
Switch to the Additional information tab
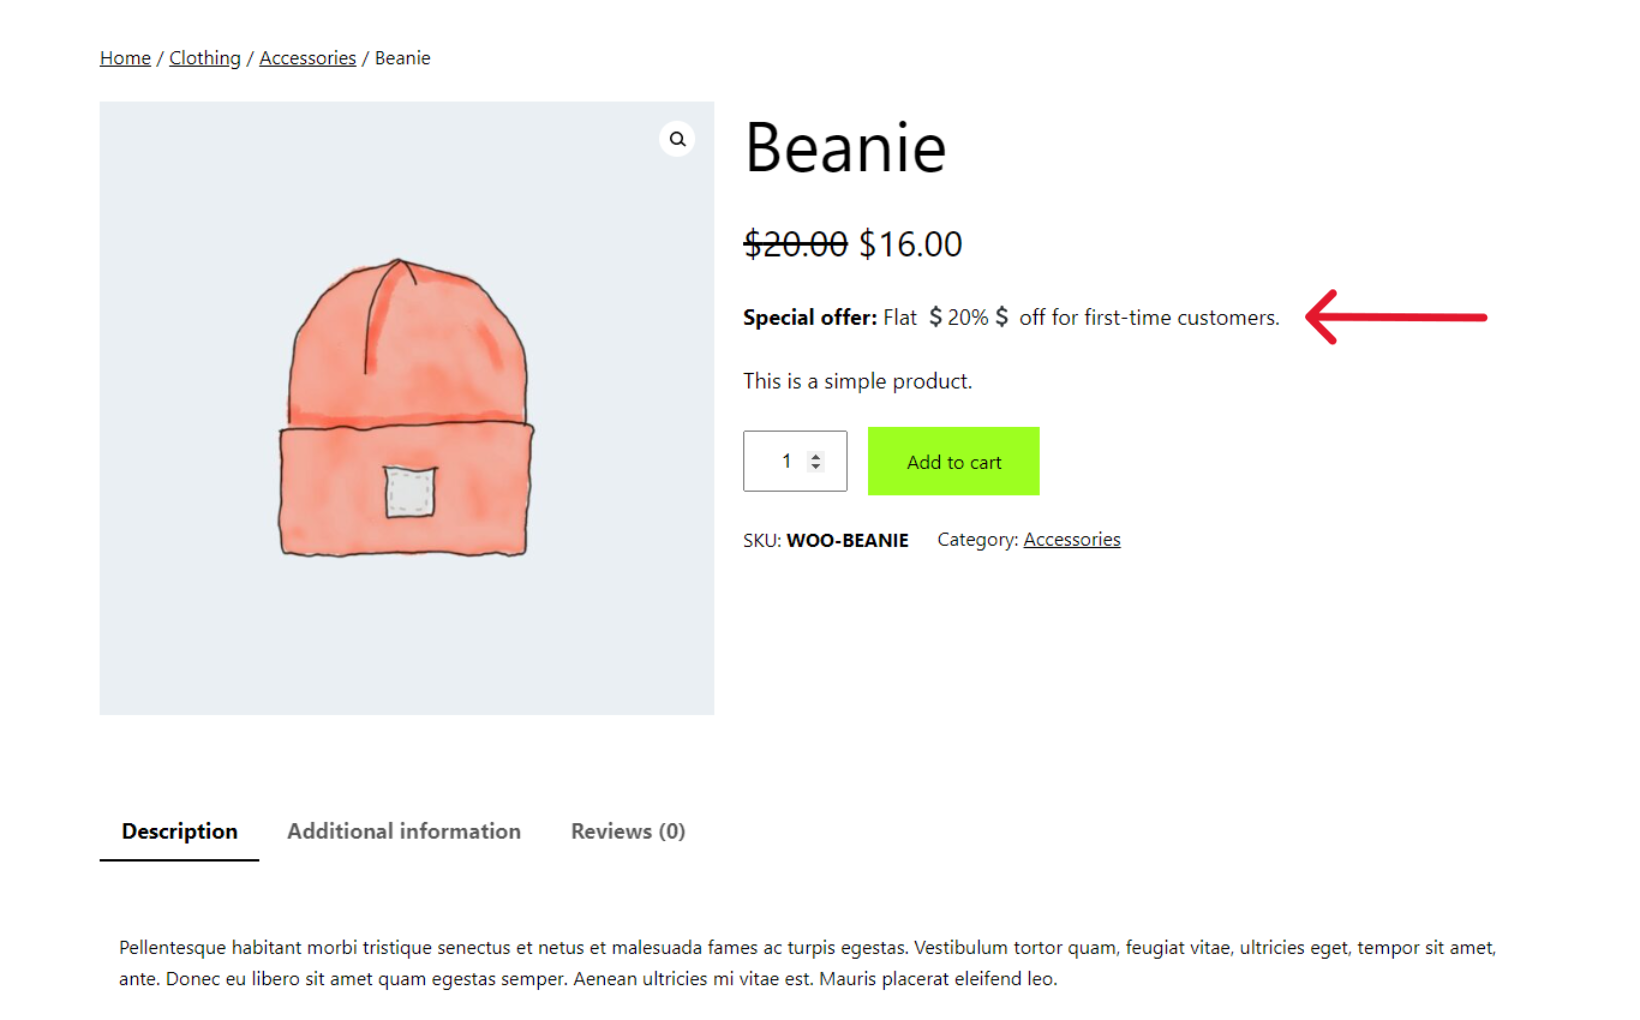403,831
